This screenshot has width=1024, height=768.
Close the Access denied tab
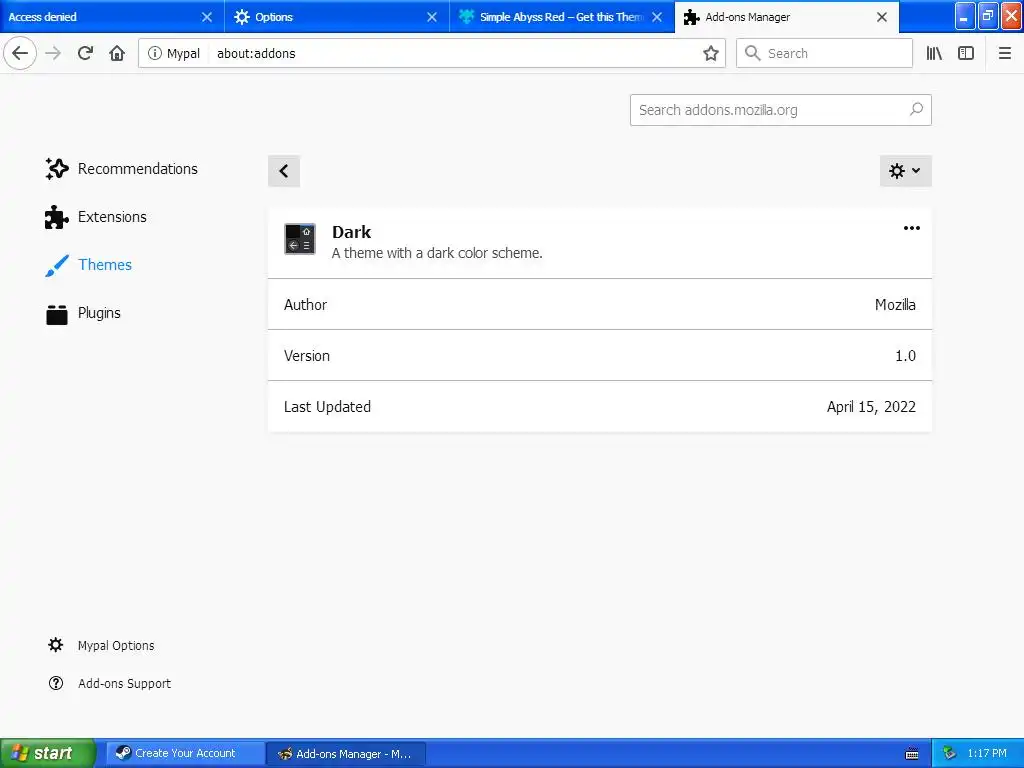click(x=206, y=17)
